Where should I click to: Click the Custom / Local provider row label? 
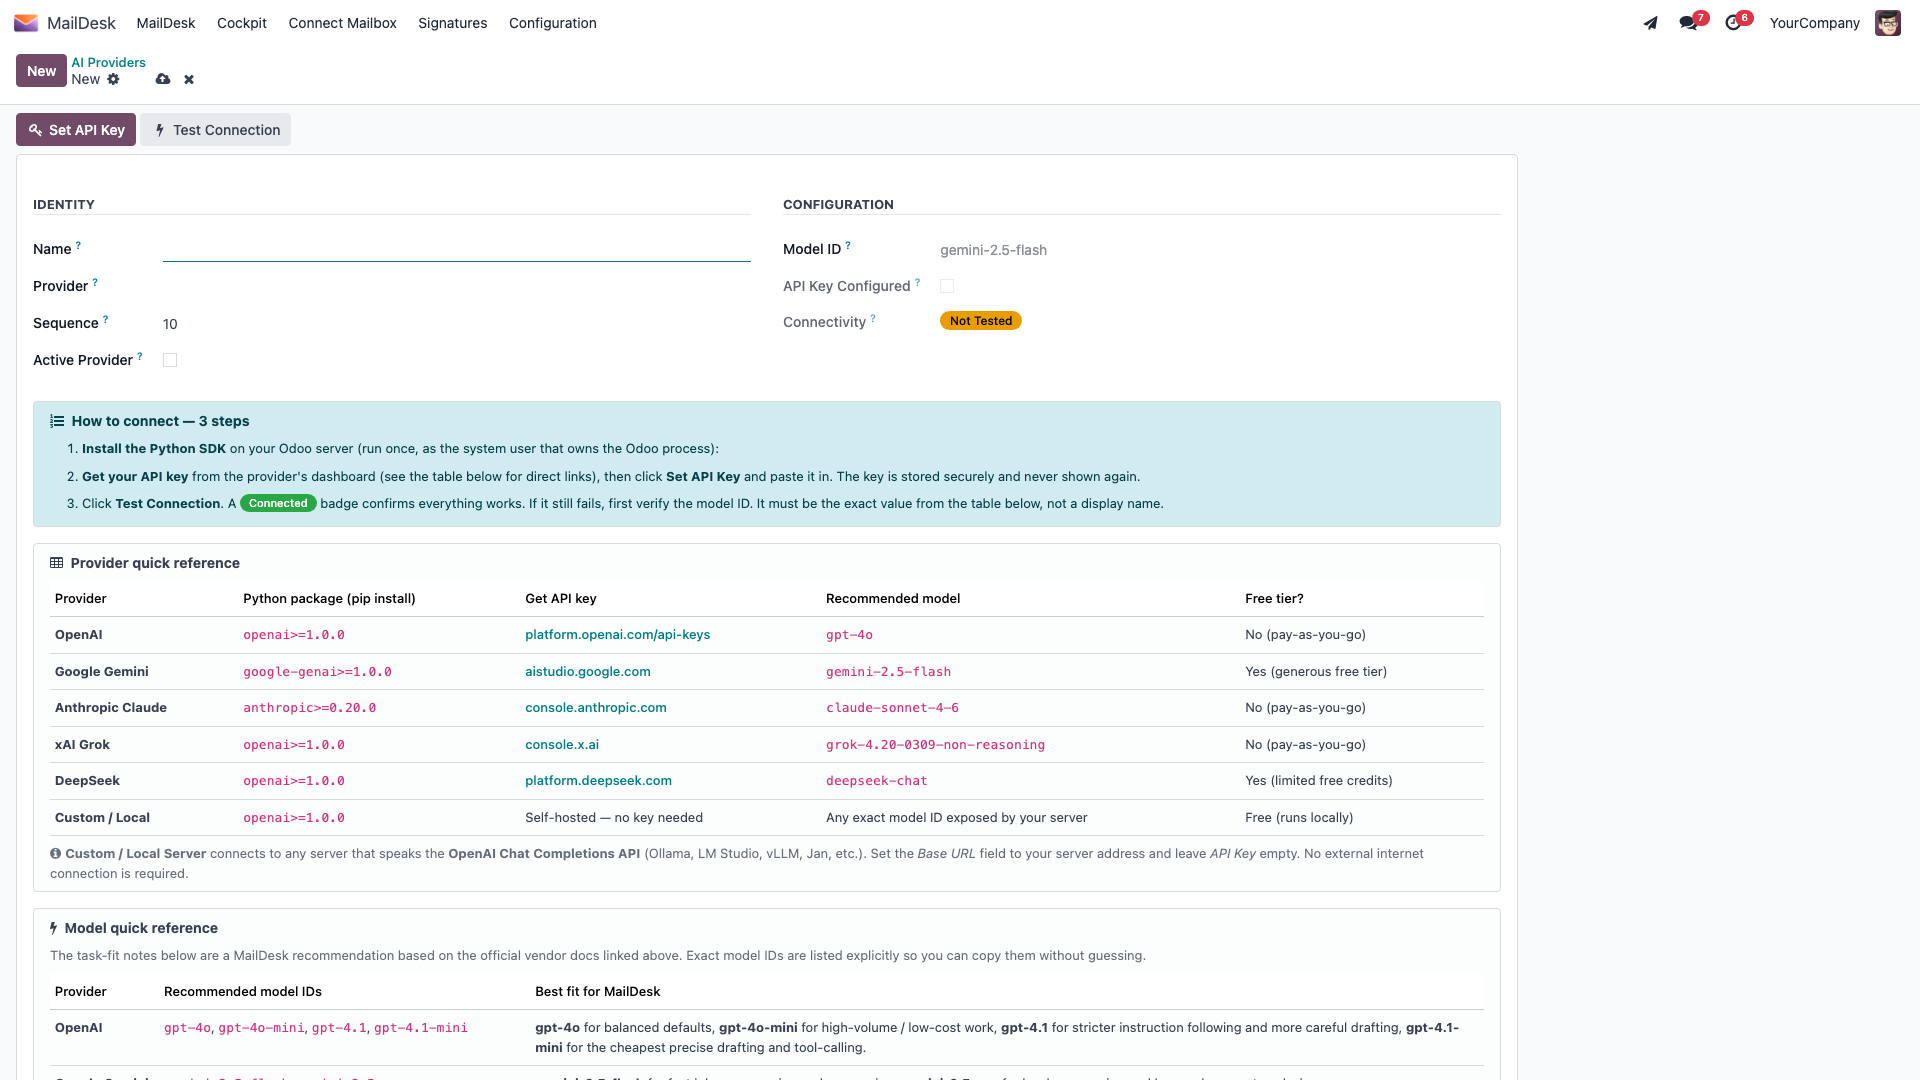(102, 818)
